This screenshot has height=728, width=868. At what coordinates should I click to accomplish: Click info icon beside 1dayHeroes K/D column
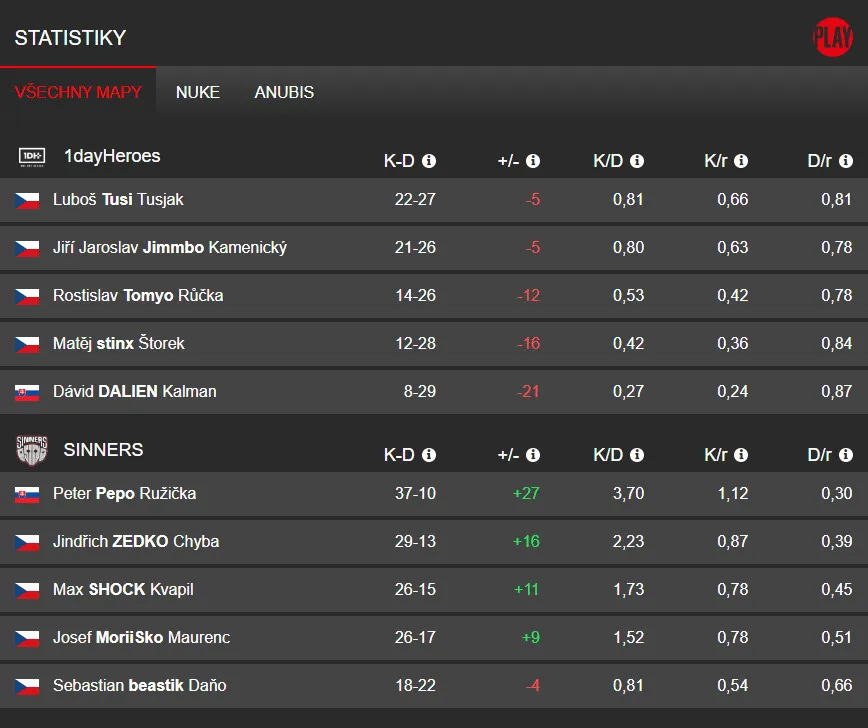[x=637, y=161]
